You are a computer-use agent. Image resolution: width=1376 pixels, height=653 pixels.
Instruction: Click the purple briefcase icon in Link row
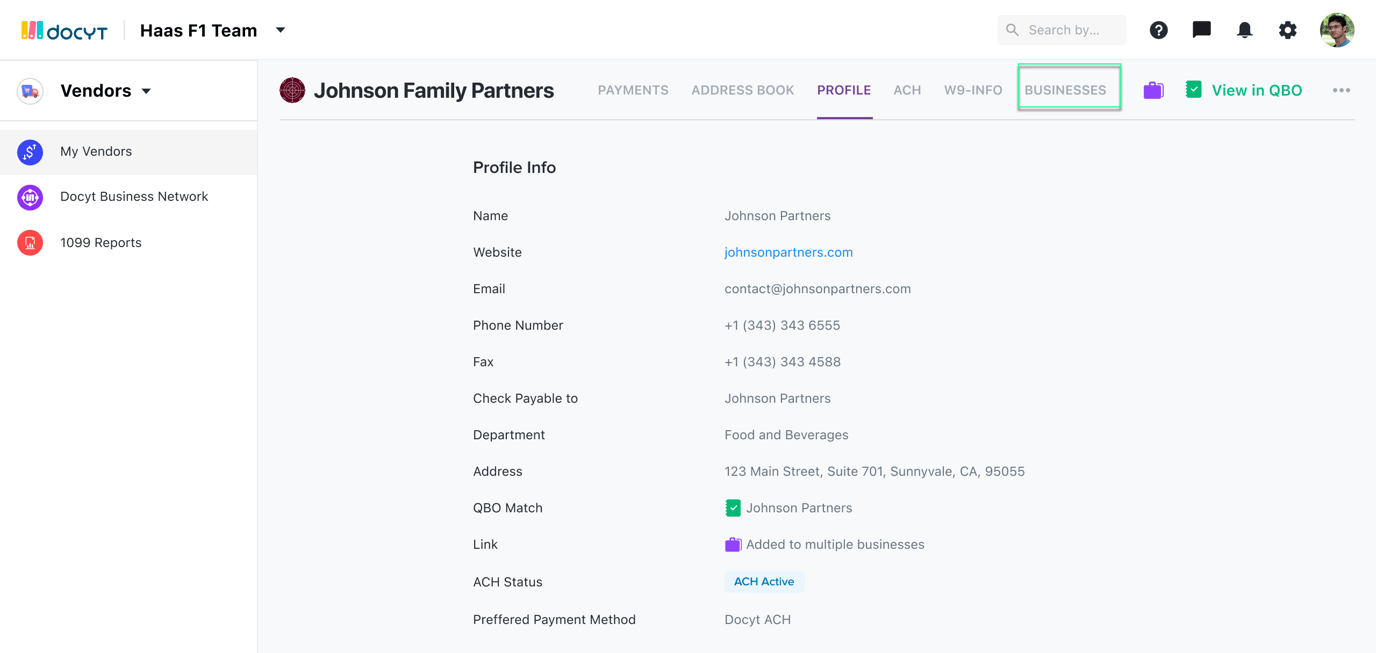pyautogui.click(x=733, y=544)
